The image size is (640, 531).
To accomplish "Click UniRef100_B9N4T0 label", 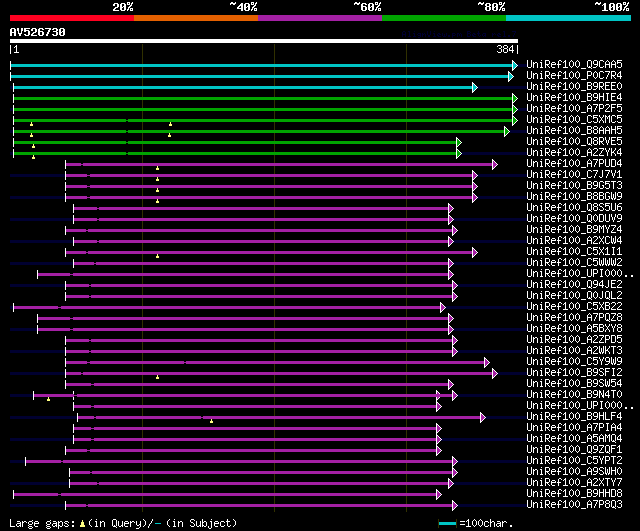I will click(x=574, y=395).
